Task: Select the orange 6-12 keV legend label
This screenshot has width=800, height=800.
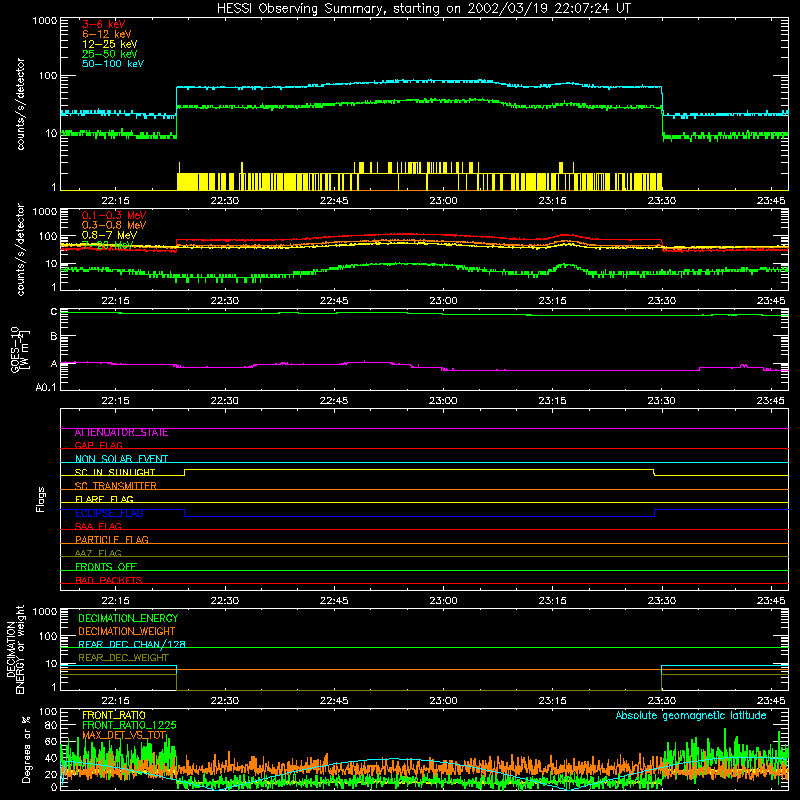Action: (x=107, y=34)
